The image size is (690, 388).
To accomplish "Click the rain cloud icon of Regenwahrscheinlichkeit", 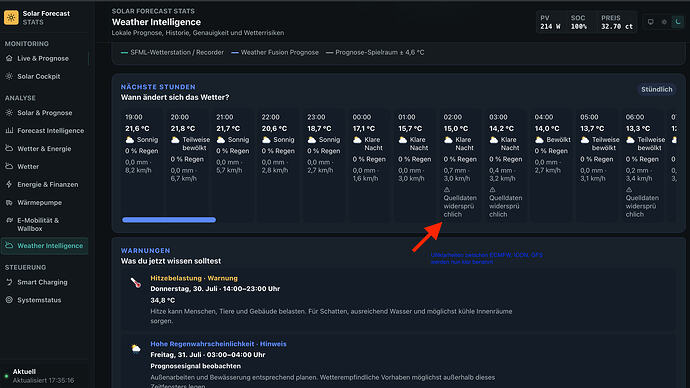I will pyautogui.click(x=136, y=348).
